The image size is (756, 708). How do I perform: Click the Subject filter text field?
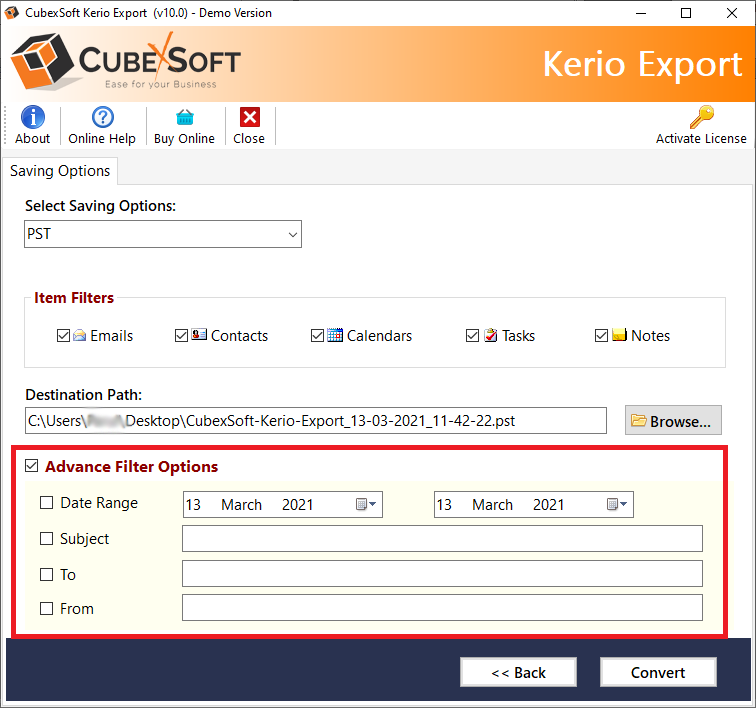coord(442,539)
